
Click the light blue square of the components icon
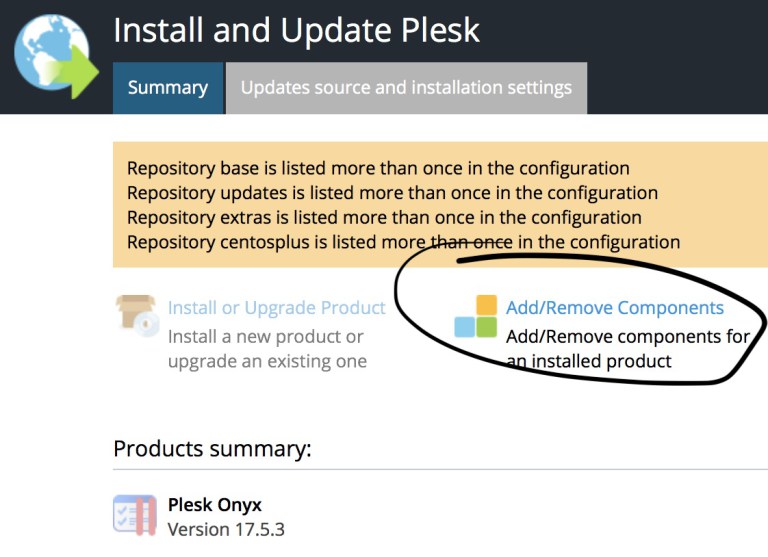[464, 327]
